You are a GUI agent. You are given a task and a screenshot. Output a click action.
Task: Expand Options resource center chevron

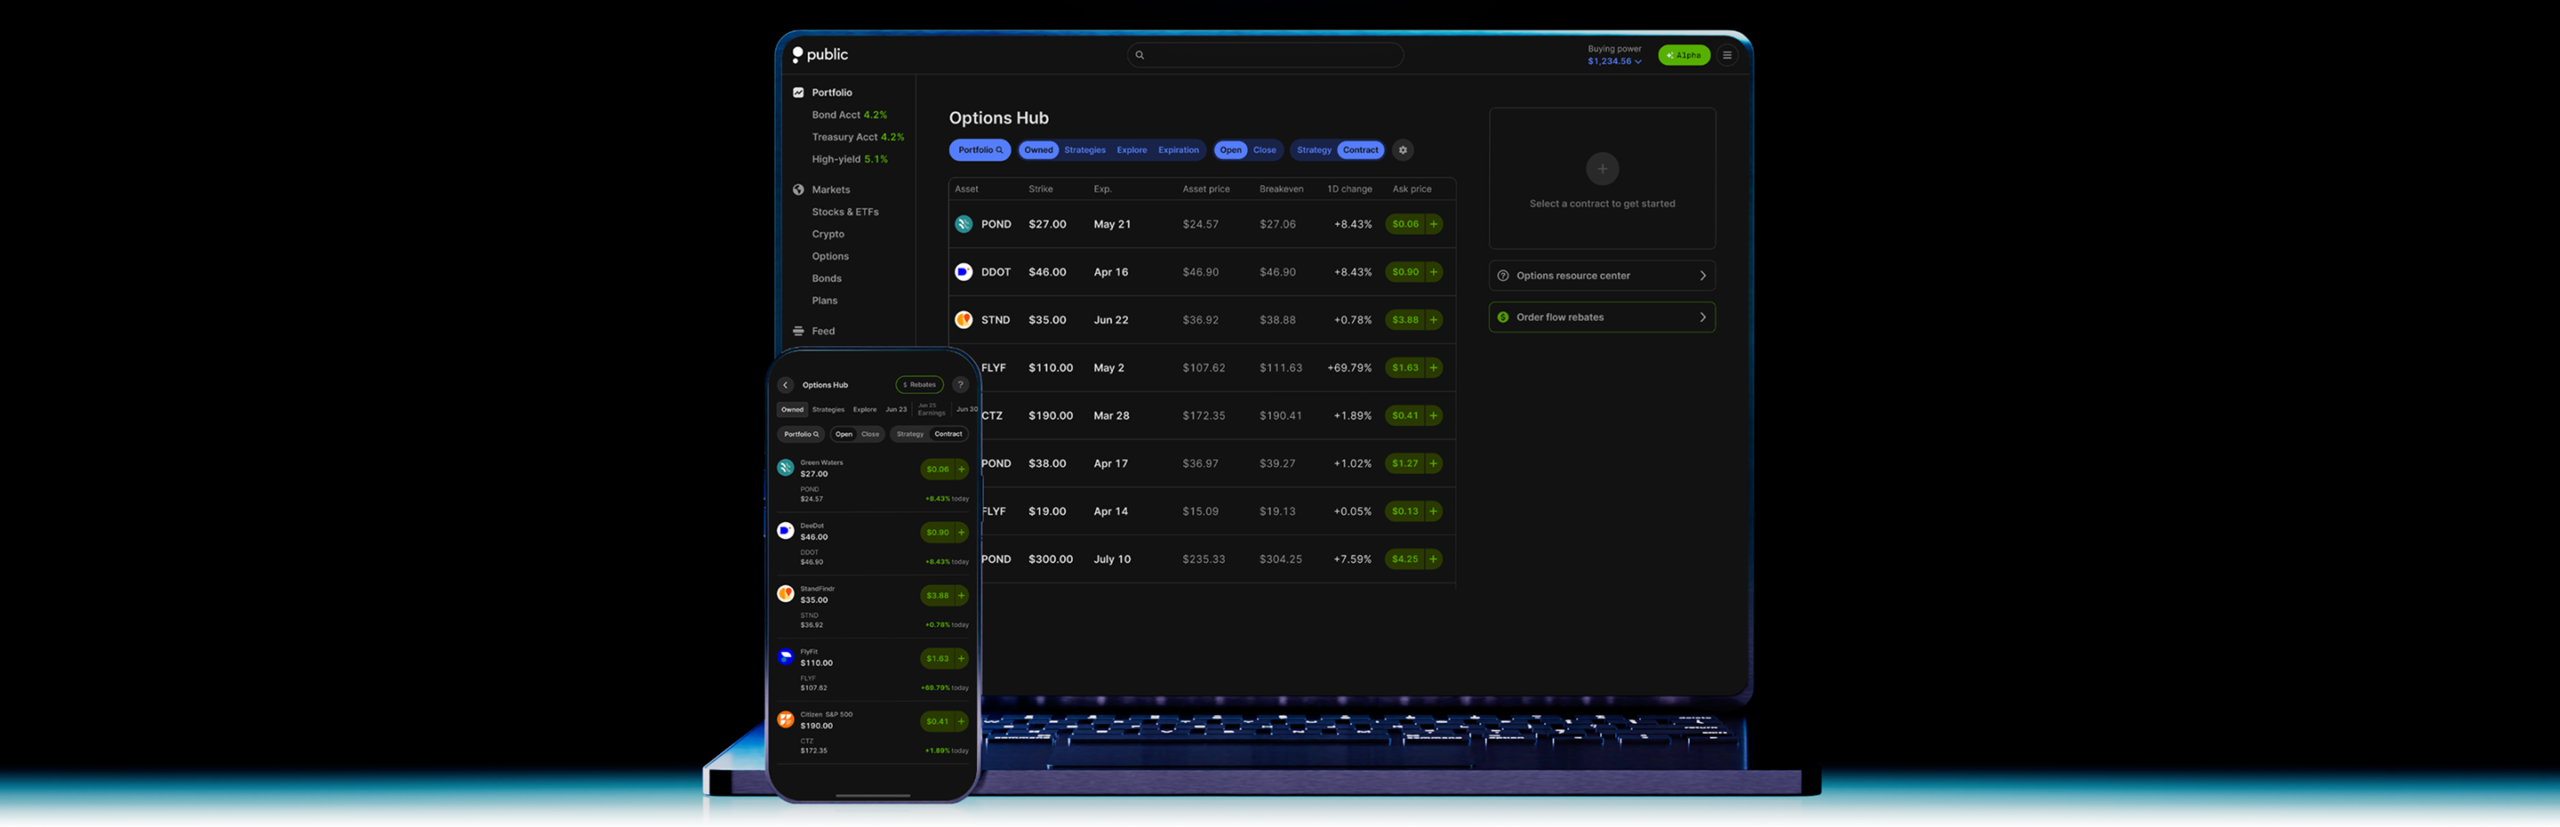(x=1702, y=276)
